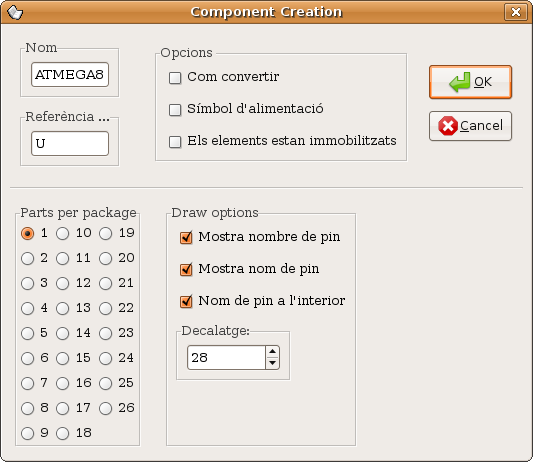Viewport: 533px width, 462px height.
Task: Increase Decalatge value with up arrow
Action: click(272, 352)
